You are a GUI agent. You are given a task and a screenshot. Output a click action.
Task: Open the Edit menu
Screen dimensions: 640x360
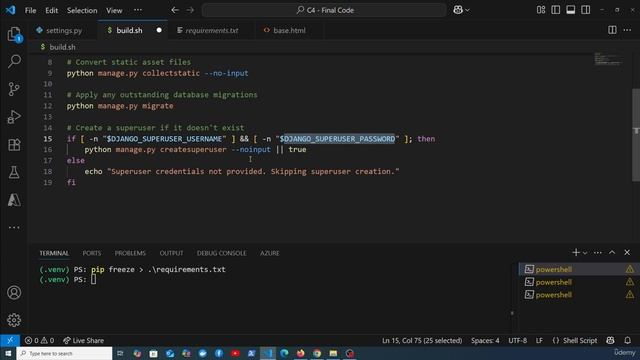[x=51, y=10]
